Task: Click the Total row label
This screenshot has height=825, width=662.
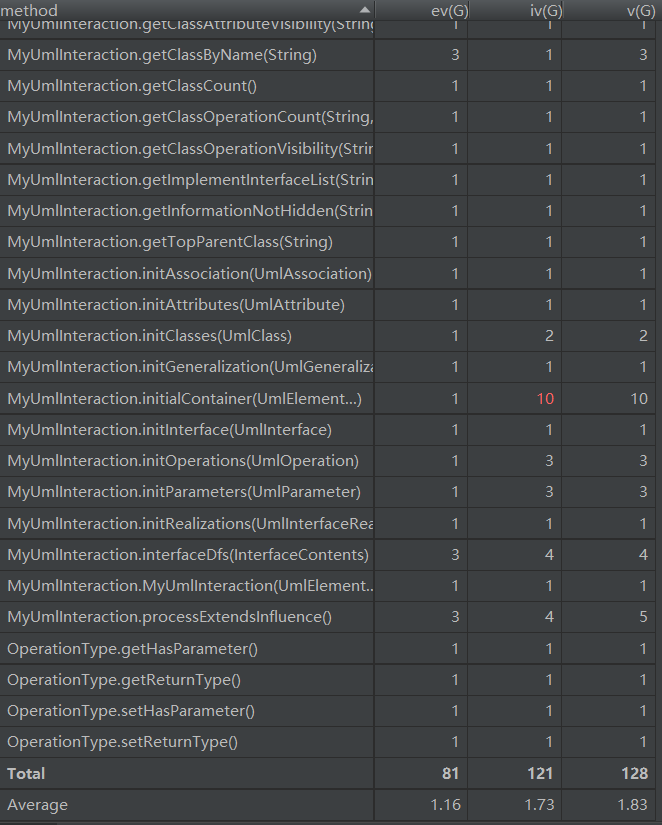Action: click(x=26, y=773)
